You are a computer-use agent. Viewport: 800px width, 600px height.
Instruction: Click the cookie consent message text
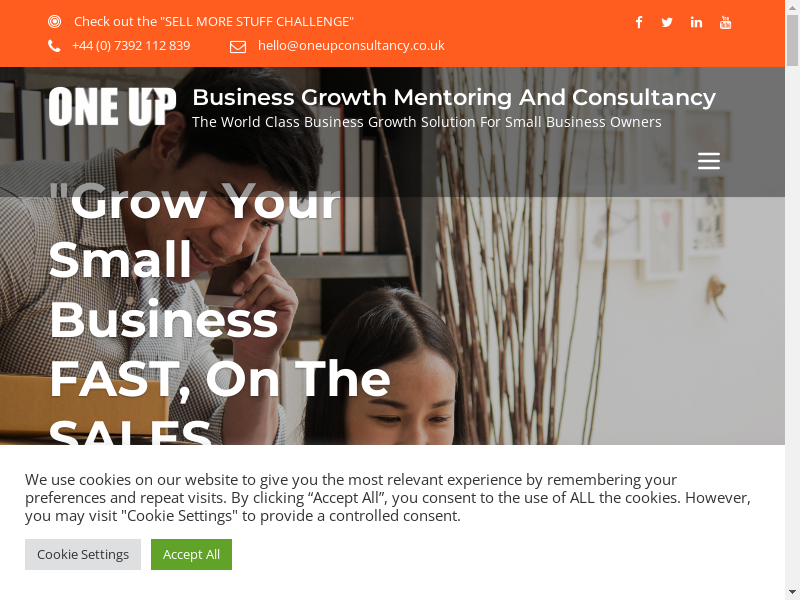(x=388, y=497)
